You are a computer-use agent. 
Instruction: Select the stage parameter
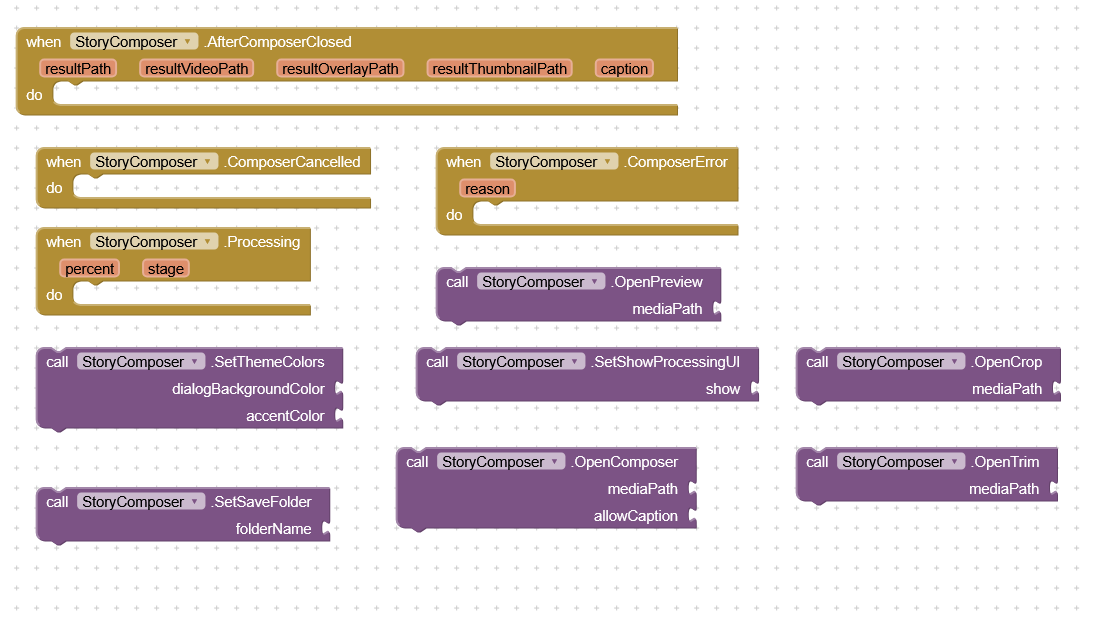click(x=166, y=269)
